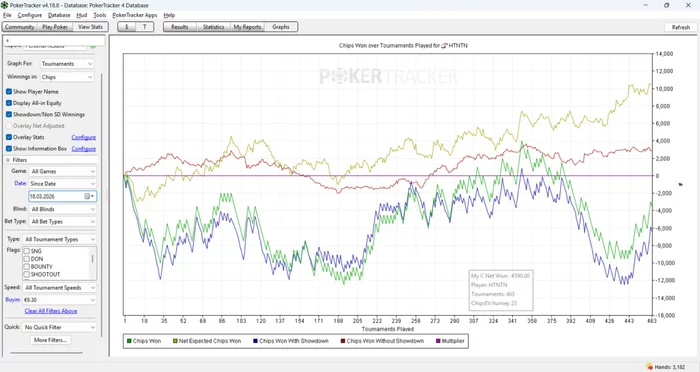Switch to cash games with $ button
This screenshot has height=372, width=700.
(x=127, y=27)
